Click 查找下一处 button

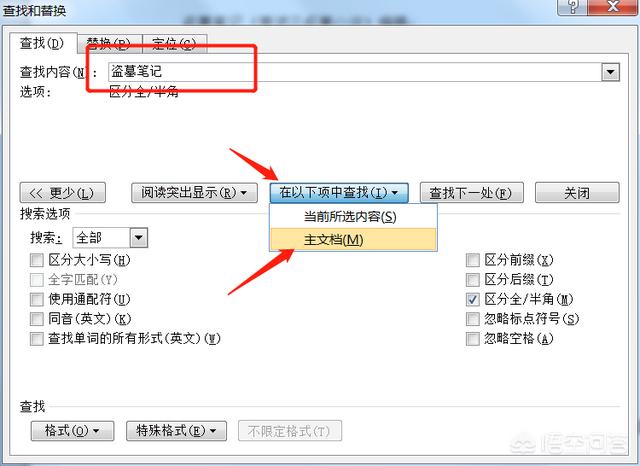[471, 193]
